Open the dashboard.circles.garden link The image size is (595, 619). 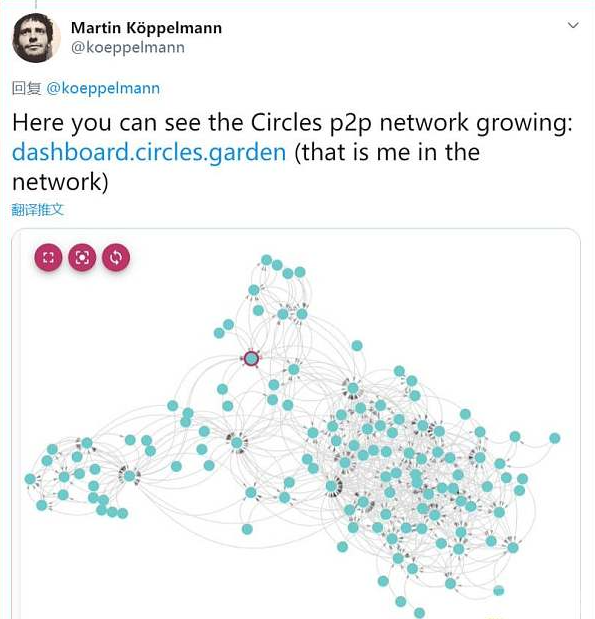(x=149, y=152)
